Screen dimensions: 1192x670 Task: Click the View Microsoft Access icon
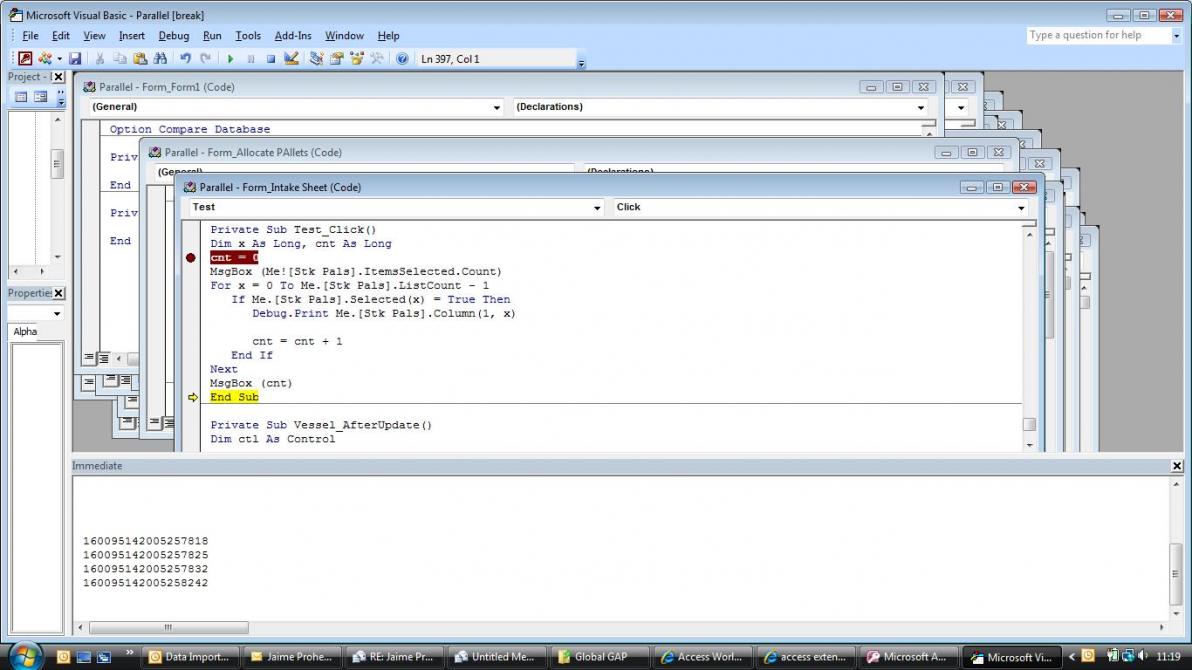tap(25, 59)
